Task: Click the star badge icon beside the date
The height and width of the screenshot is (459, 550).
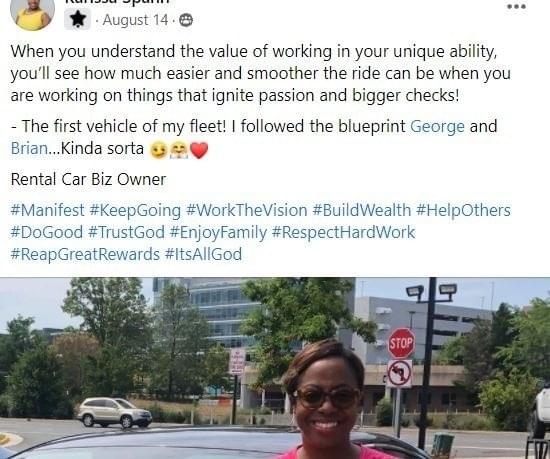Action: pos(78,19)
